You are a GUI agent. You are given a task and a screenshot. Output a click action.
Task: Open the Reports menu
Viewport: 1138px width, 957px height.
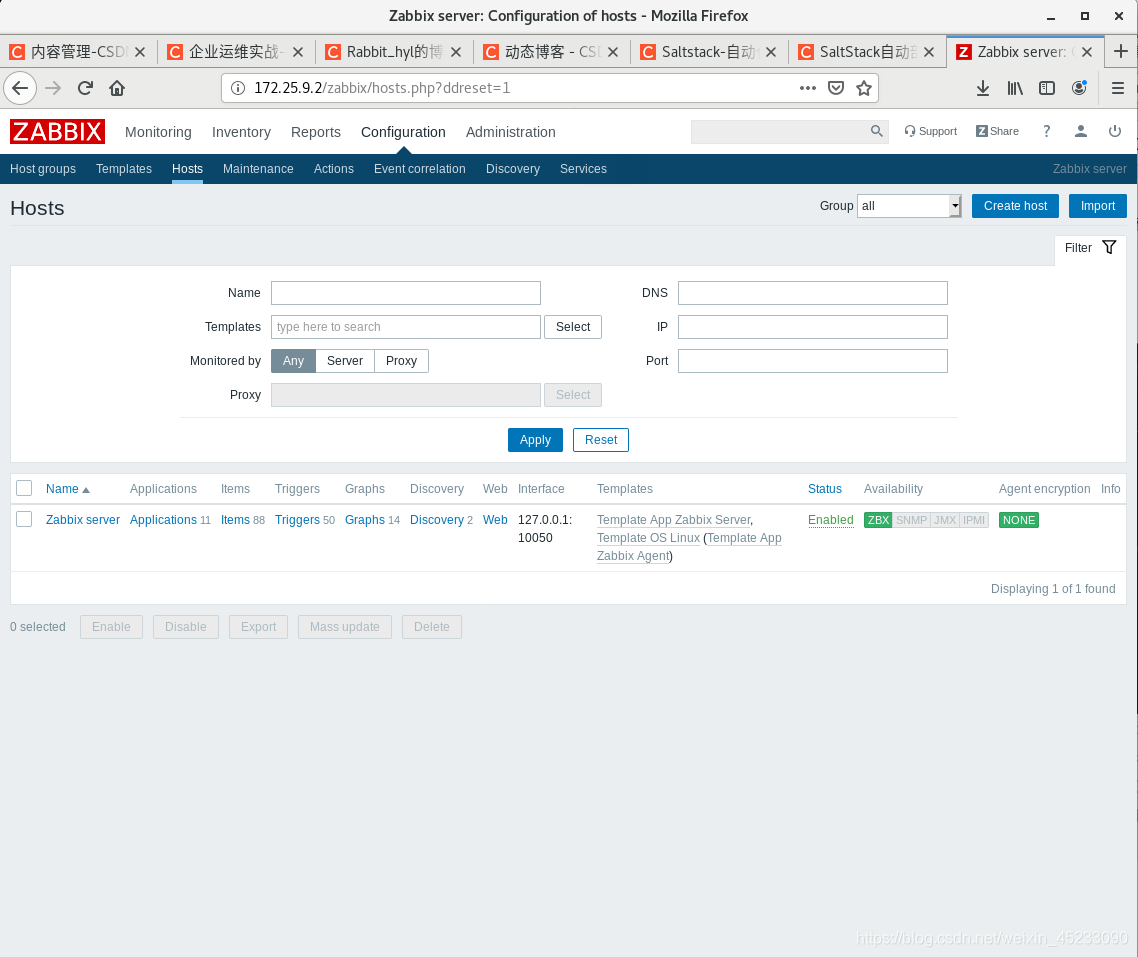[316, 132]
